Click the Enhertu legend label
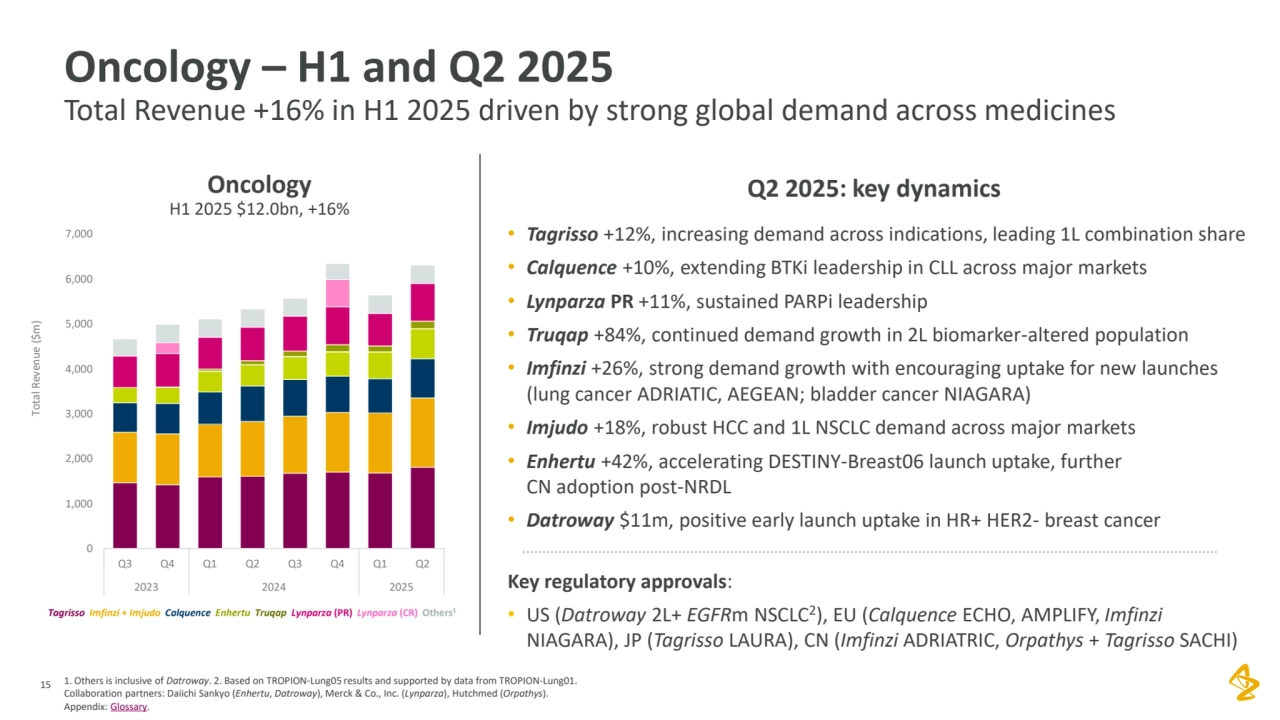Viewport: 1280px width, 720px height. (233, 613)
